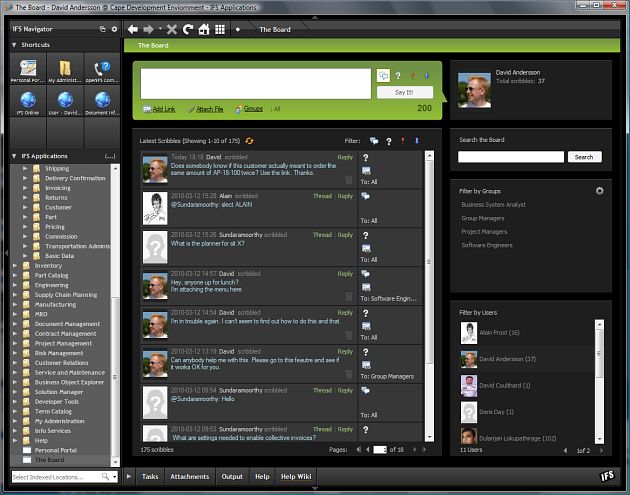
Task: Select question message type in composer
Action: point(398,76)
